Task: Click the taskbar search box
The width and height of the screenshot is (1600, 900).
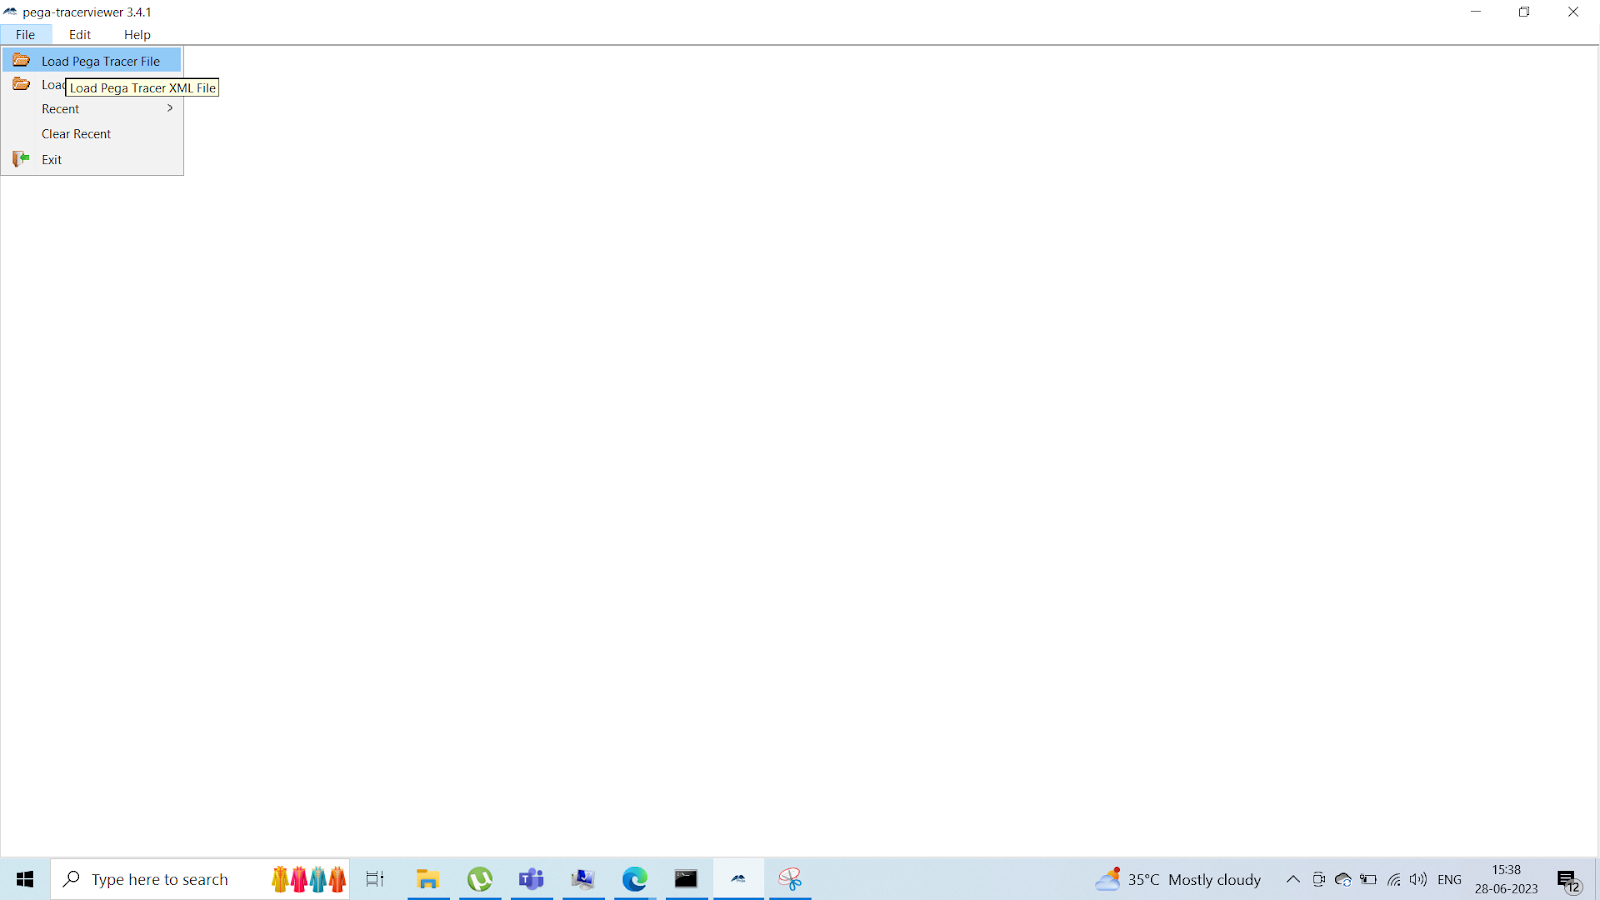Action: click(x=200, y=879)
